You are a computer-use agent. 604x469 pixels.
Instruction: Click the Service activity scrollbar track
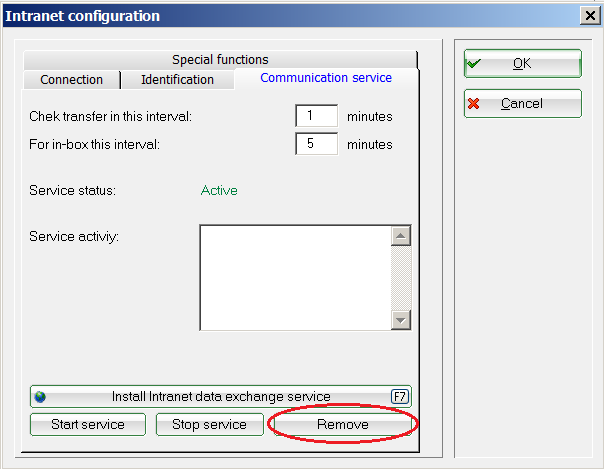tap(401, 278)
